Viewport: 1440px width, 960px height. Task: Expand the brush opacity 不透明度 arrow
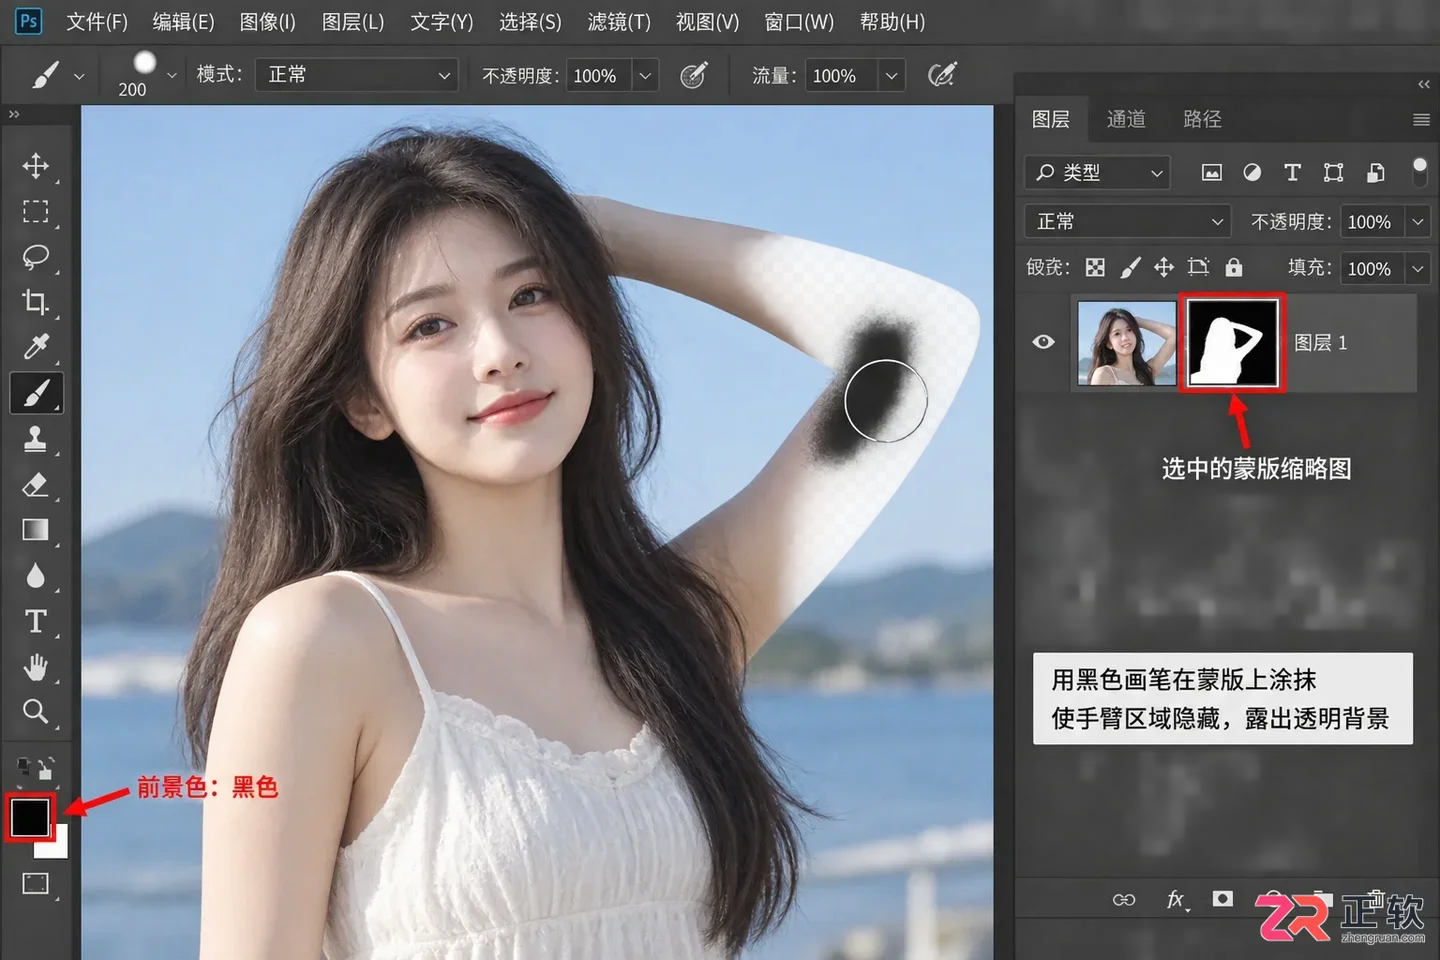[x=646, y=76]
